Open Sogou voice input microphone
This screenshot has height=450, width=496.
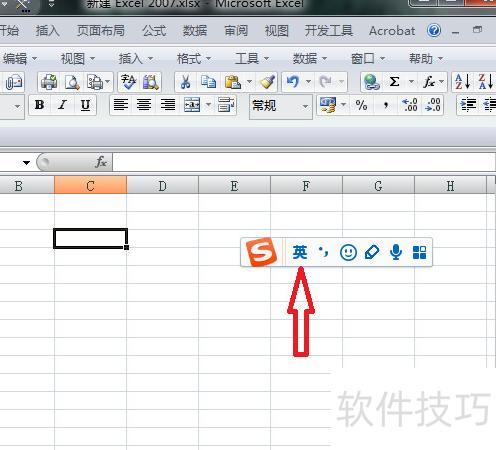pyautogui.click(x=396, y=252)
